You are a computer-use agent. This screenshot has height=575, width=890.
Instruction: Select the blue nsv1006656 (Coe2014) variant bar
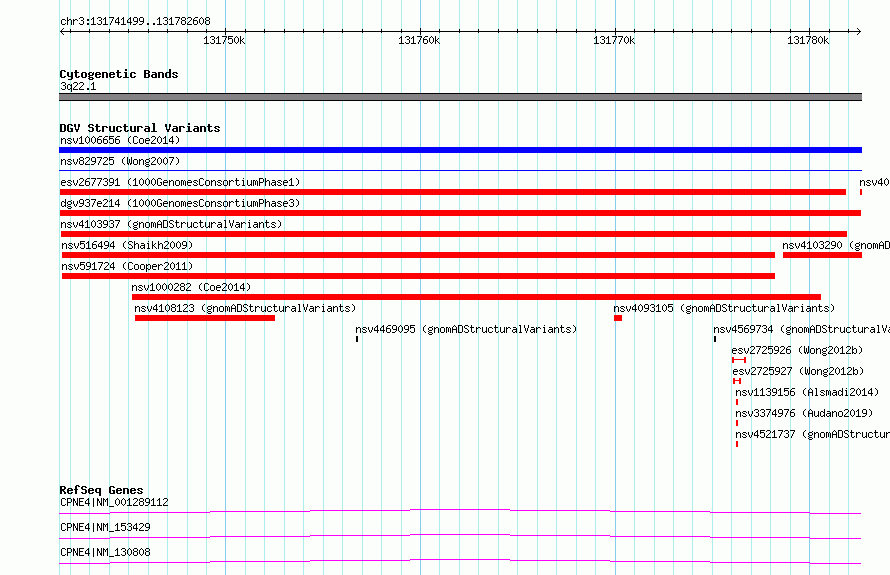pyautogui.click(x=460, y=150)
